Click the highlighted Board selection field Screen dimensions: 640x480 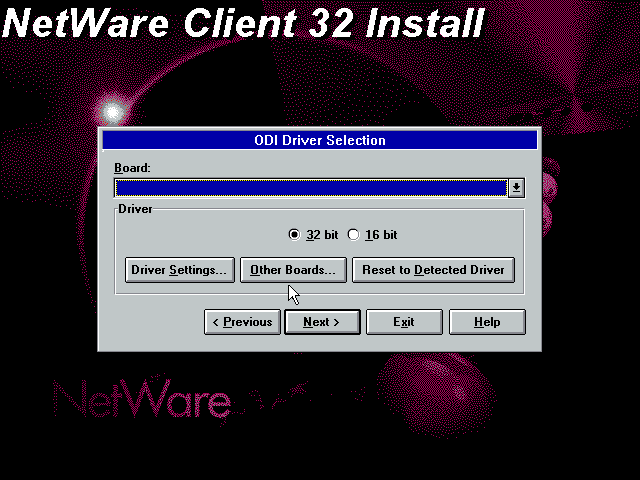pos(311,188)
